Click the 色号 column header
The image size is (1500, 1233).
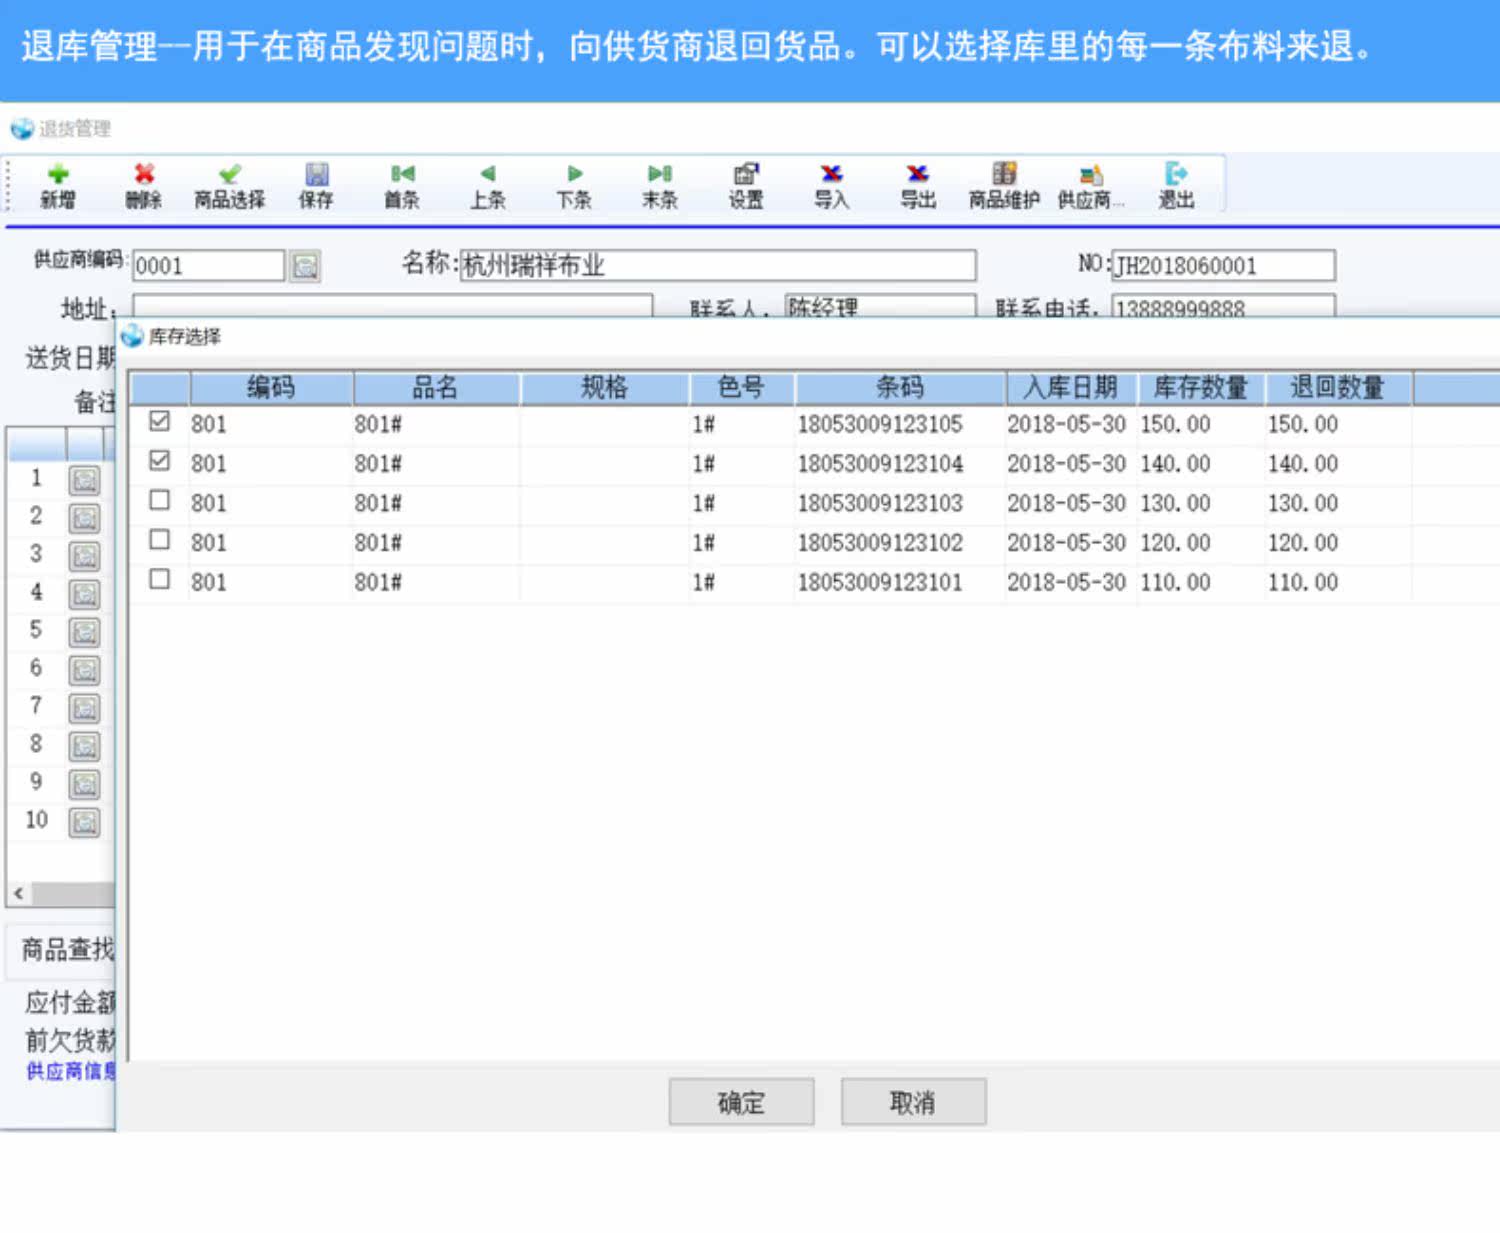742,388
